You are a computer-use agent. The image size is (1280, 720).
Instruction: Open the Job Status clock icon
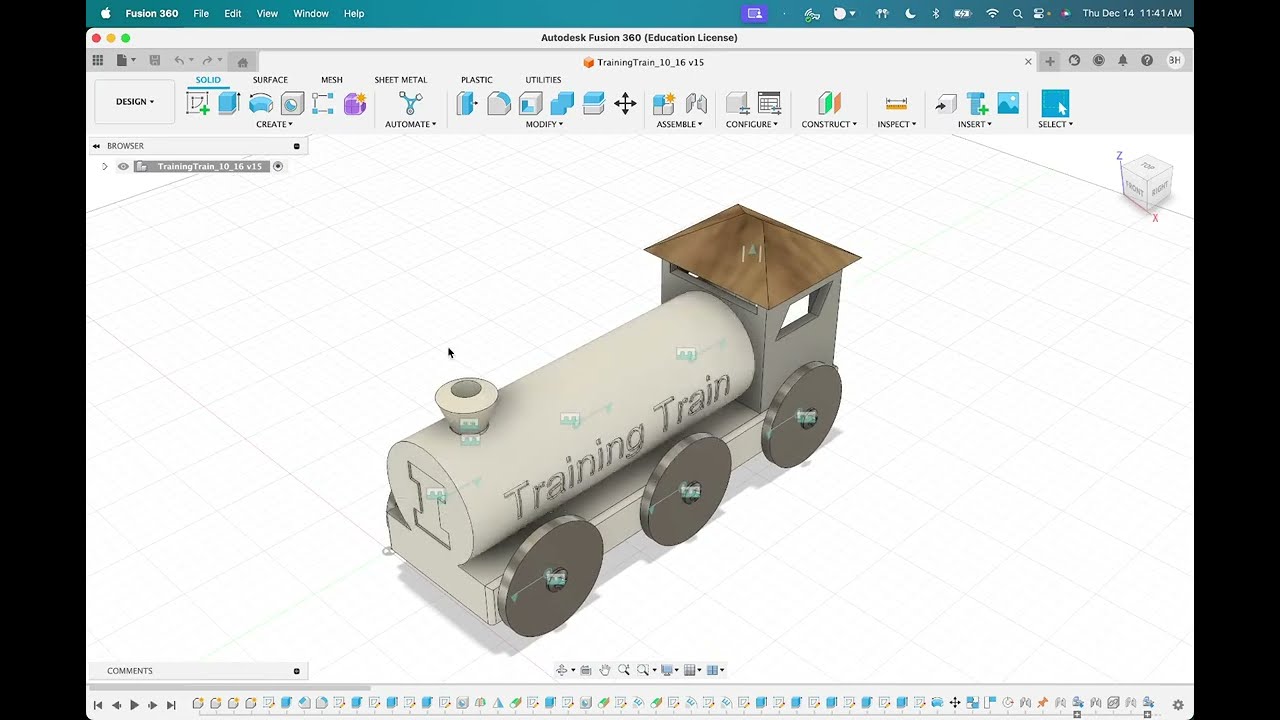(x=1098, y=61)
